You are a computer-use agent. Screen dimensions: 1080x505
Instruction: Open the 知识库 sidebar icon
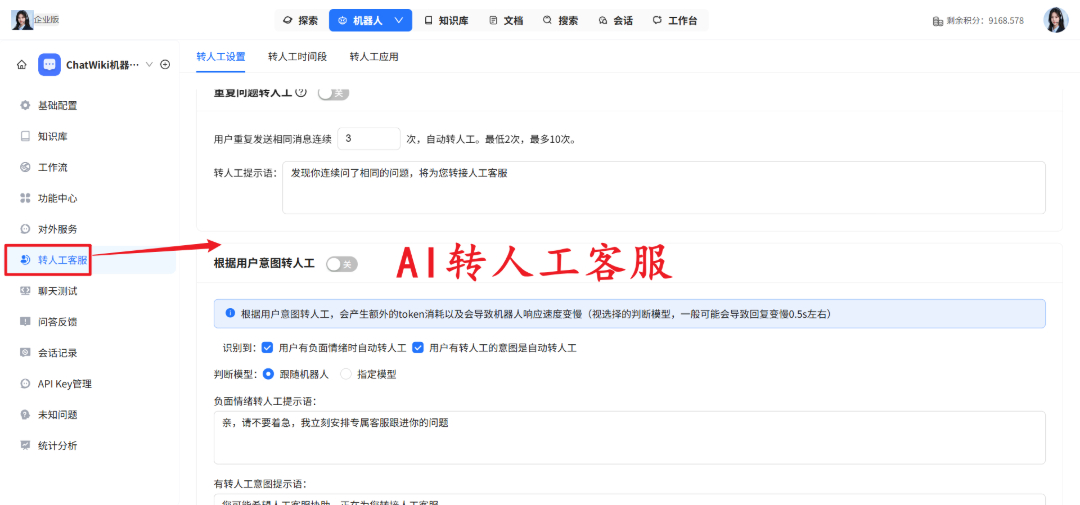[x=25, y=136]
